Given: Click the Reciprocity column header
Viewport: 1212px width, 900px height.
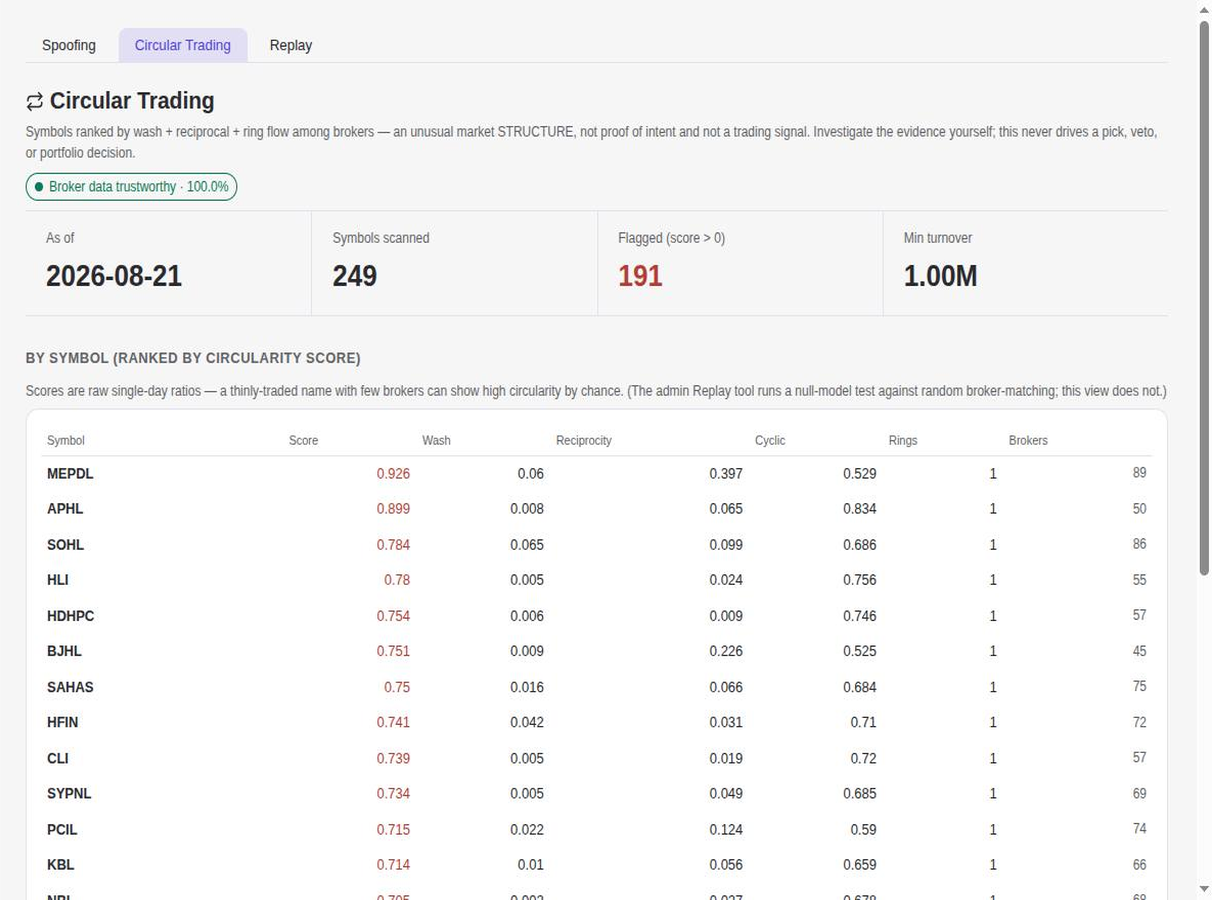Looking at the screenshot, I should click(x=584, y=440).
